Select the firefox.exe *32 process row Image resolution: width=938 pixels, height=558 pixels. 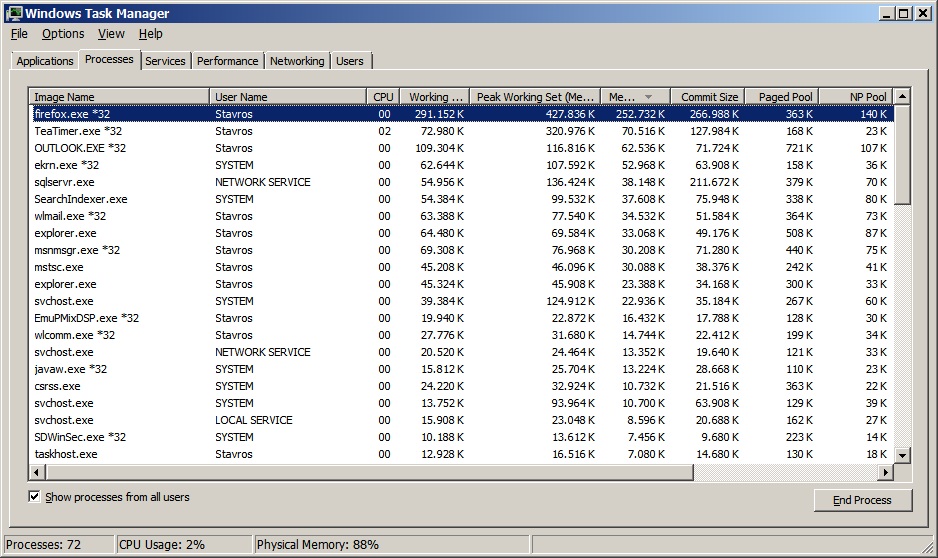coord(461,114)
